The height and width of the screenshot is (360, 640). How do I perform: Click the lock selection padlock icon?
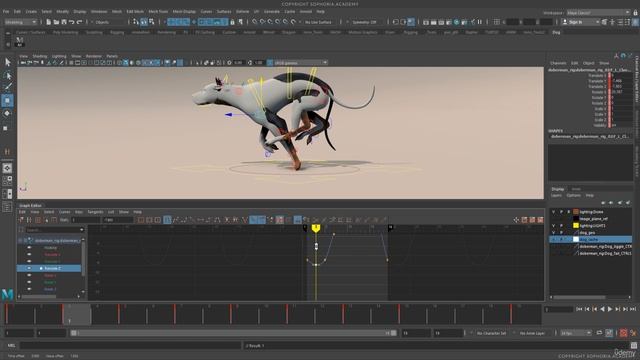click(232, 22)
